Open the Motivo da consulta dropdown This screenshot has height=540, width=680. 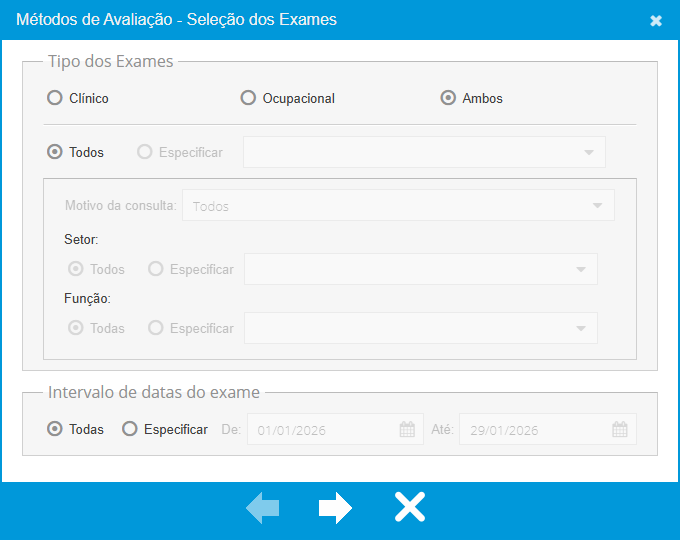tap(597, 205)
